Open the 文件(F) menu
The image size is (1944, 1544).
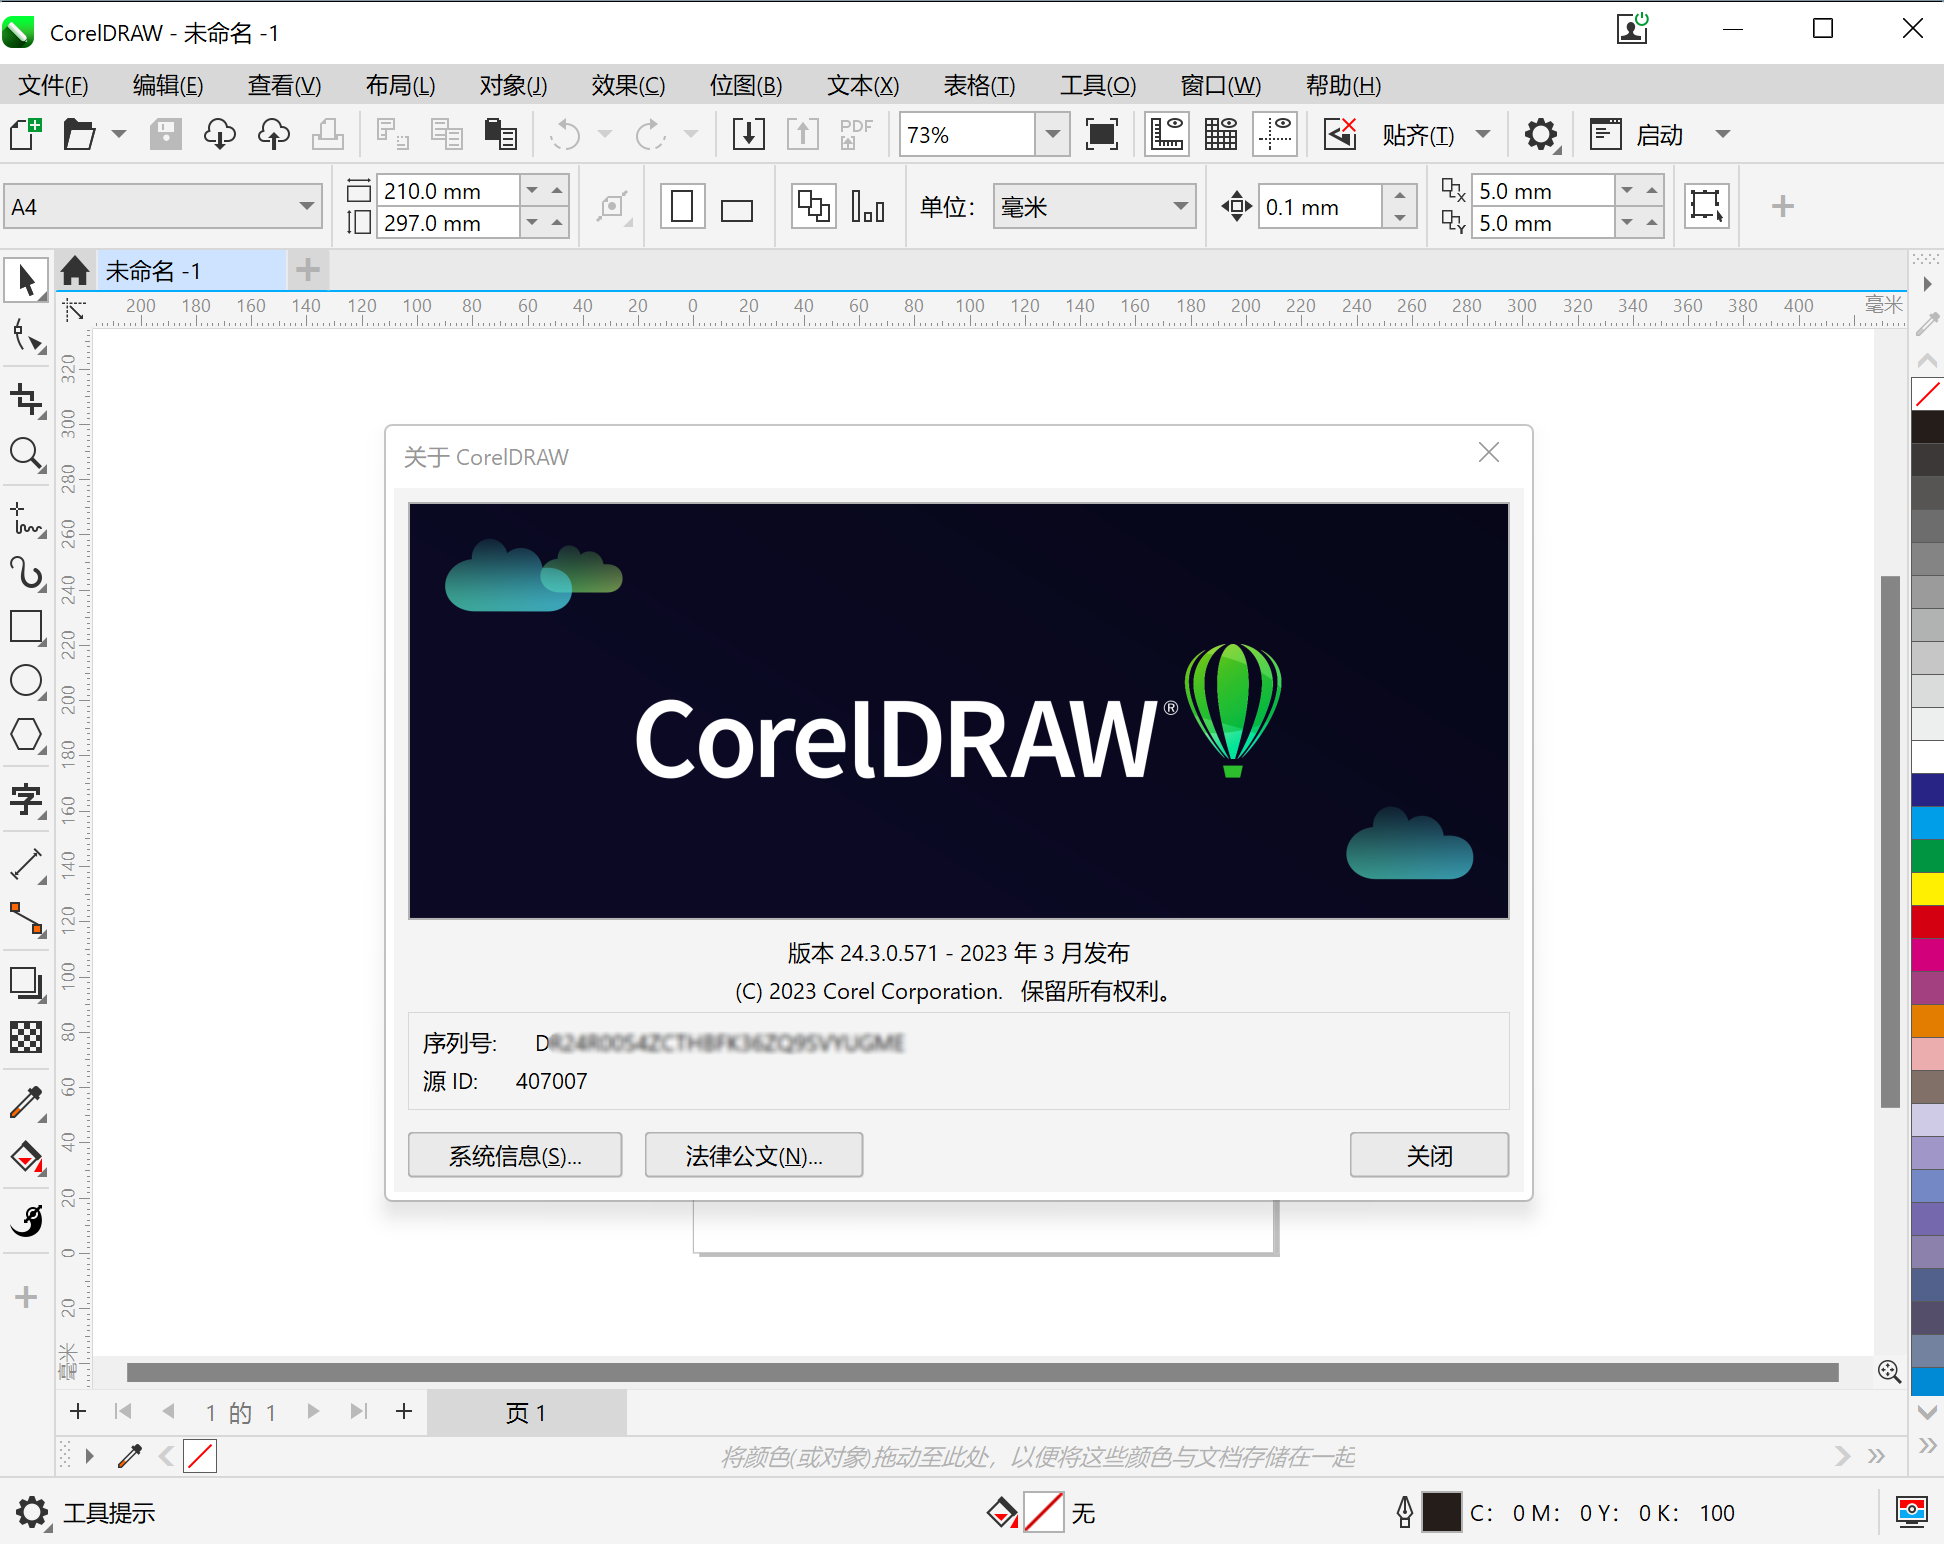[54, 85]
